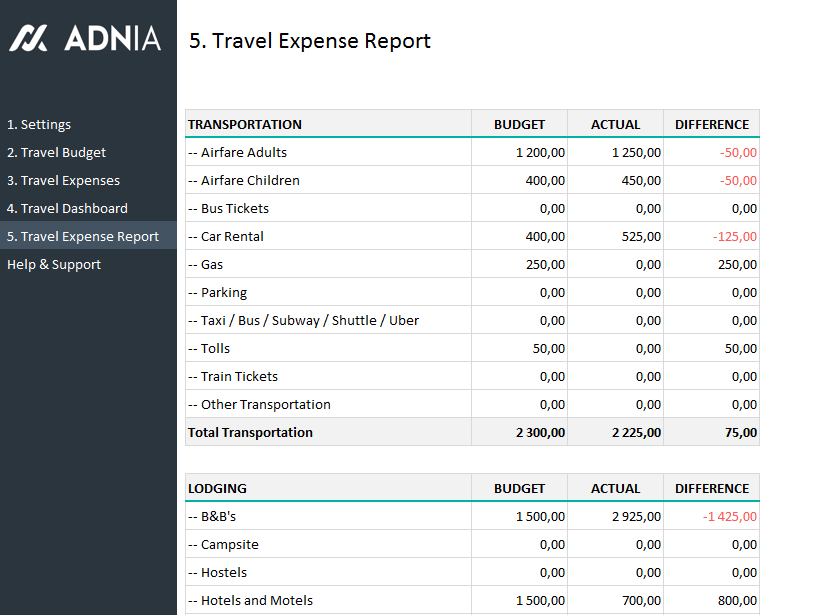Navigate to Travel Expenses

click(63, 181)
